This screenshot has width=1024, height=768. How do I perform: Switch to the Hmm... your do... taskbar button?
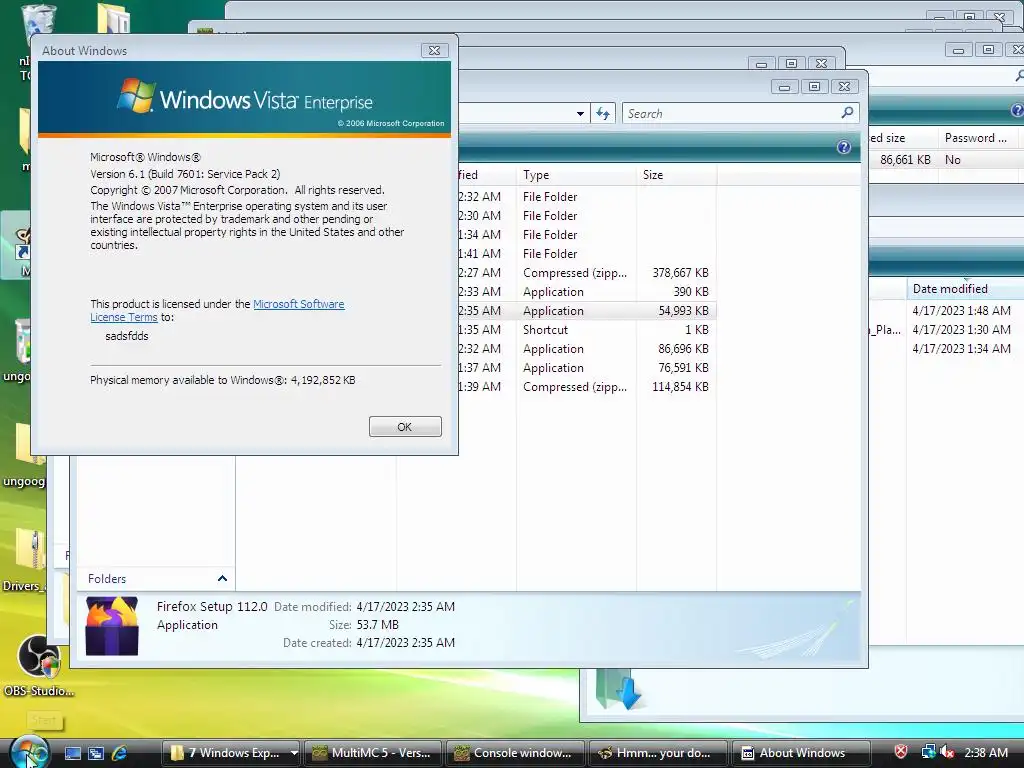click(658, 753)
